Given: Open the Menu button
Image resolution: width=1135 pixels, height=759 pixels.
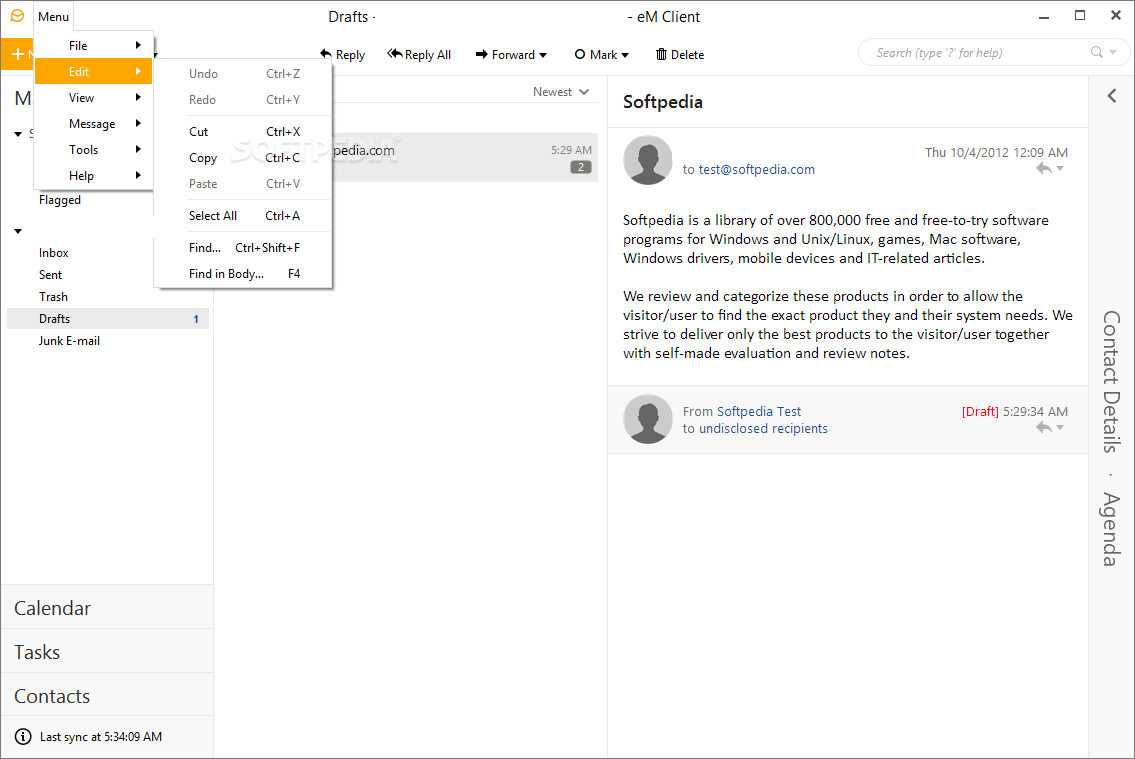Looking at the screenshot, I should (x=54, y=17).
